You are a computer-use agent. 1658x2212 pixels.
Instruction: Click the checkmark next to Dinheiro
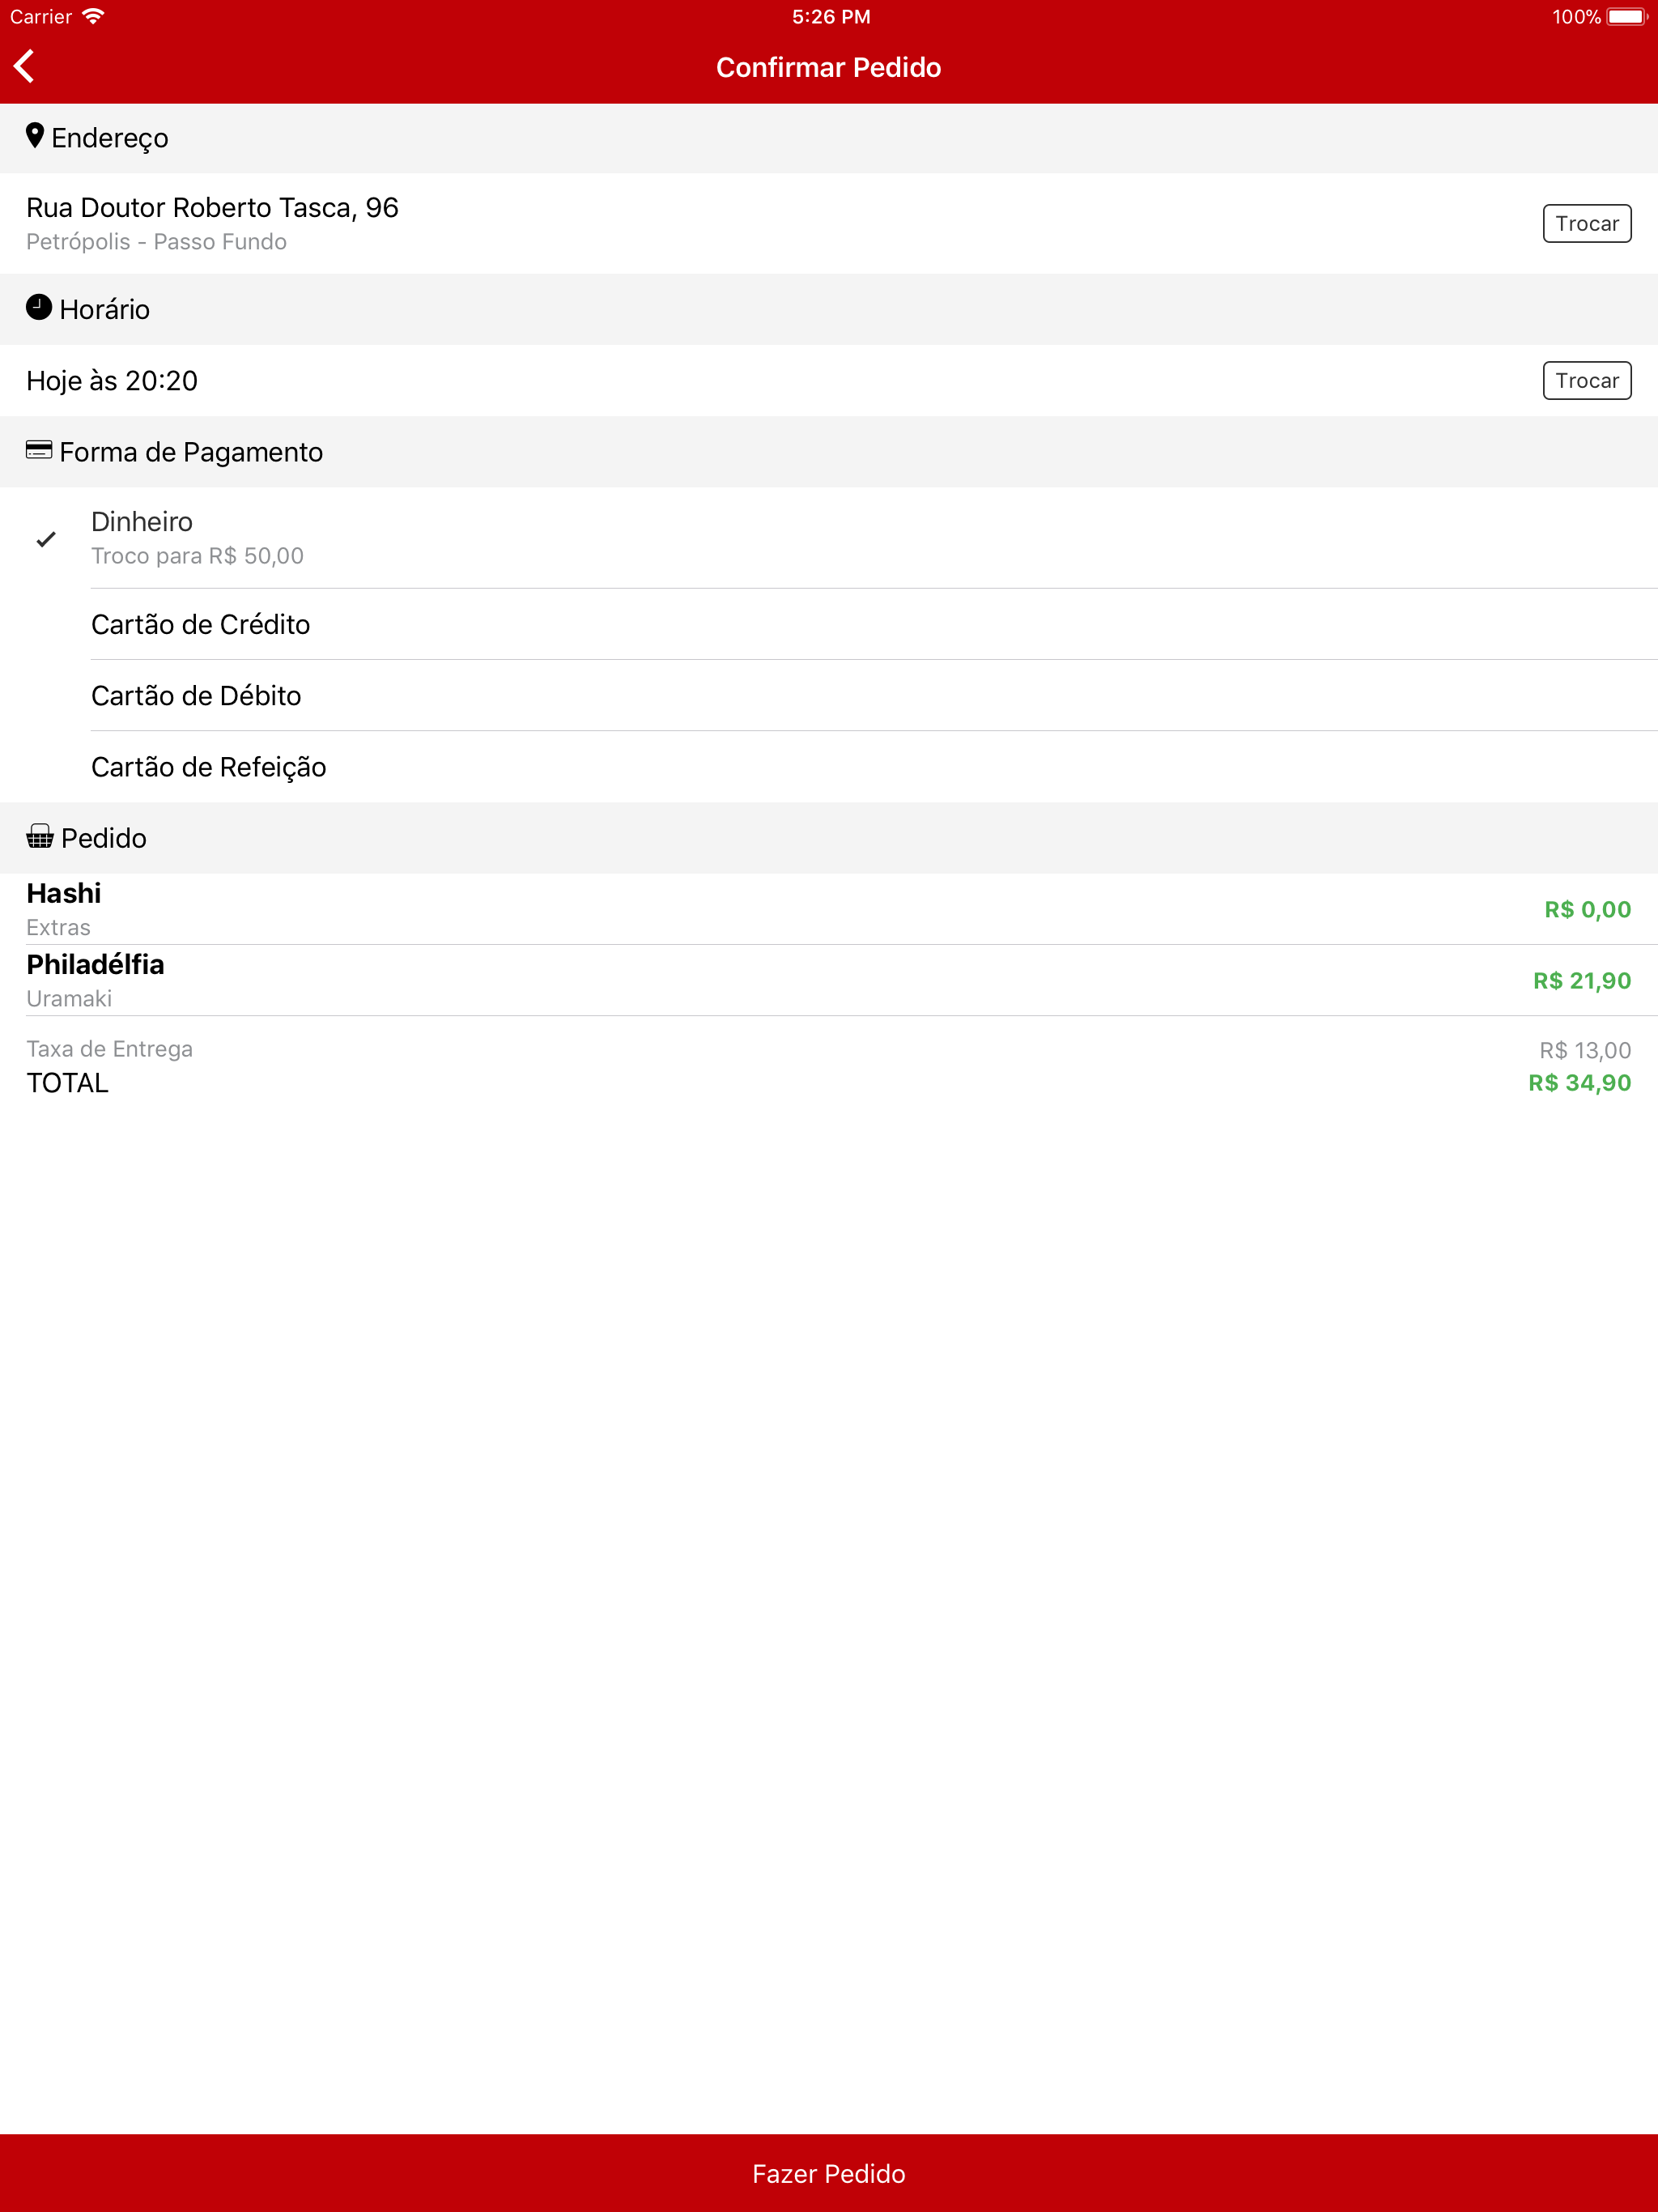(x=46, y=539)
